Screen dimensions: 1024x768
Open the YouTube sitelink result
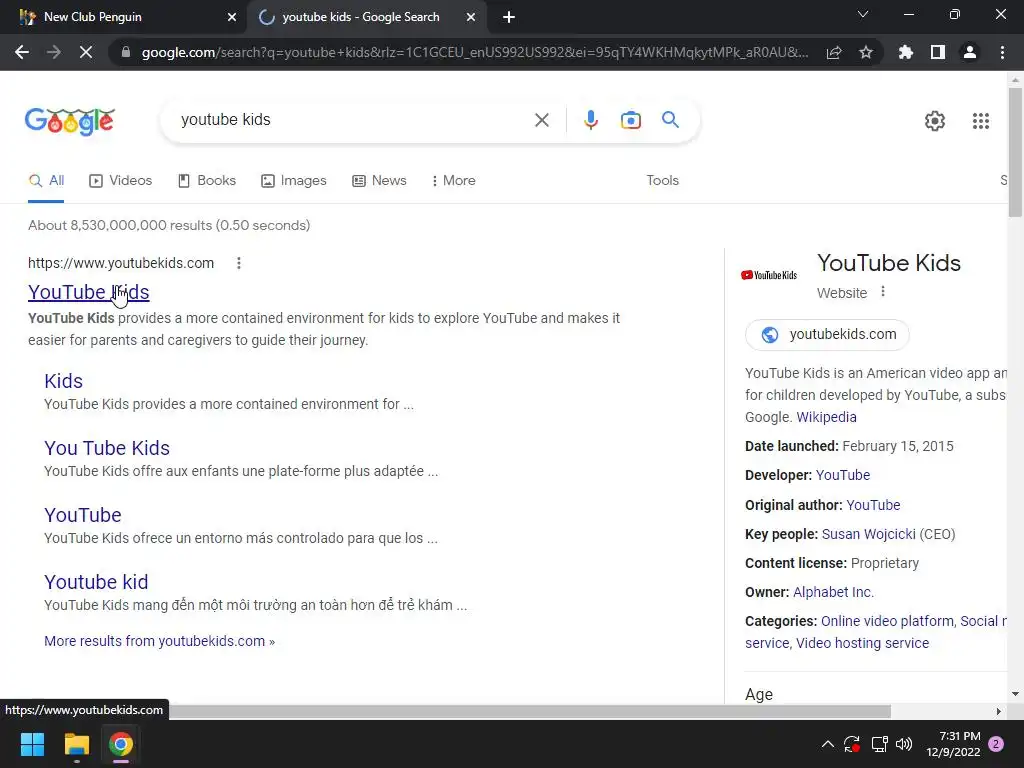(x=83, y=515)
